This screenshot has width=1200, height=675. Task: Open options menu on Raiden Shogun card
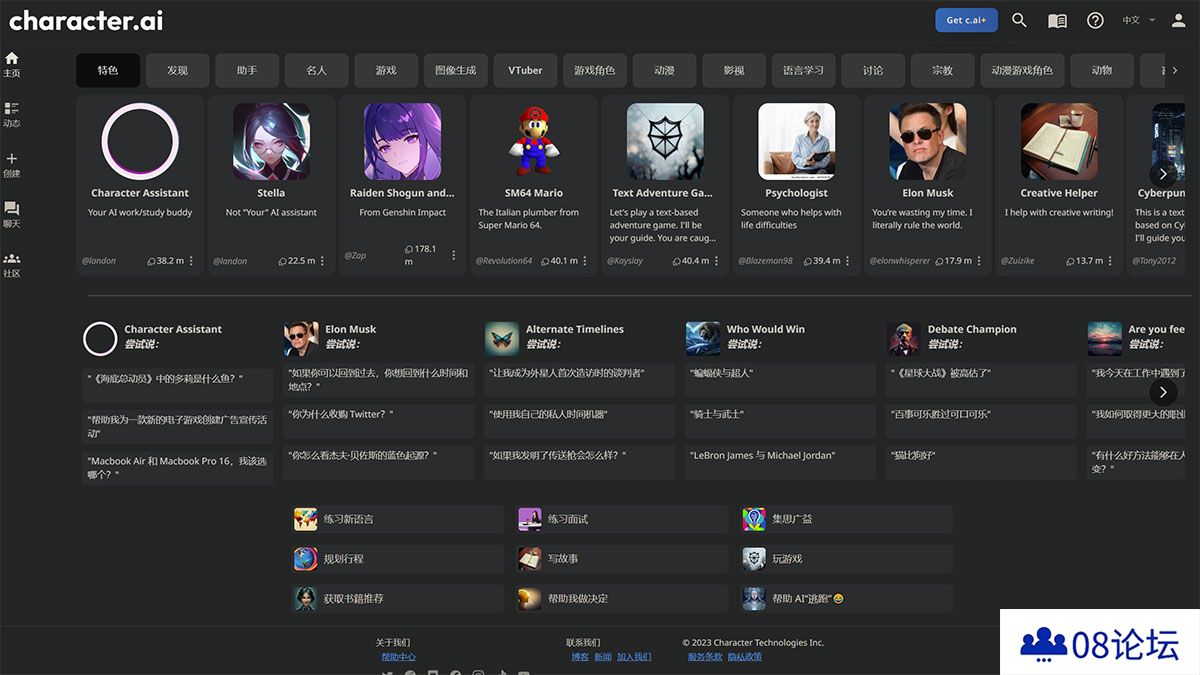pos(453,255)
